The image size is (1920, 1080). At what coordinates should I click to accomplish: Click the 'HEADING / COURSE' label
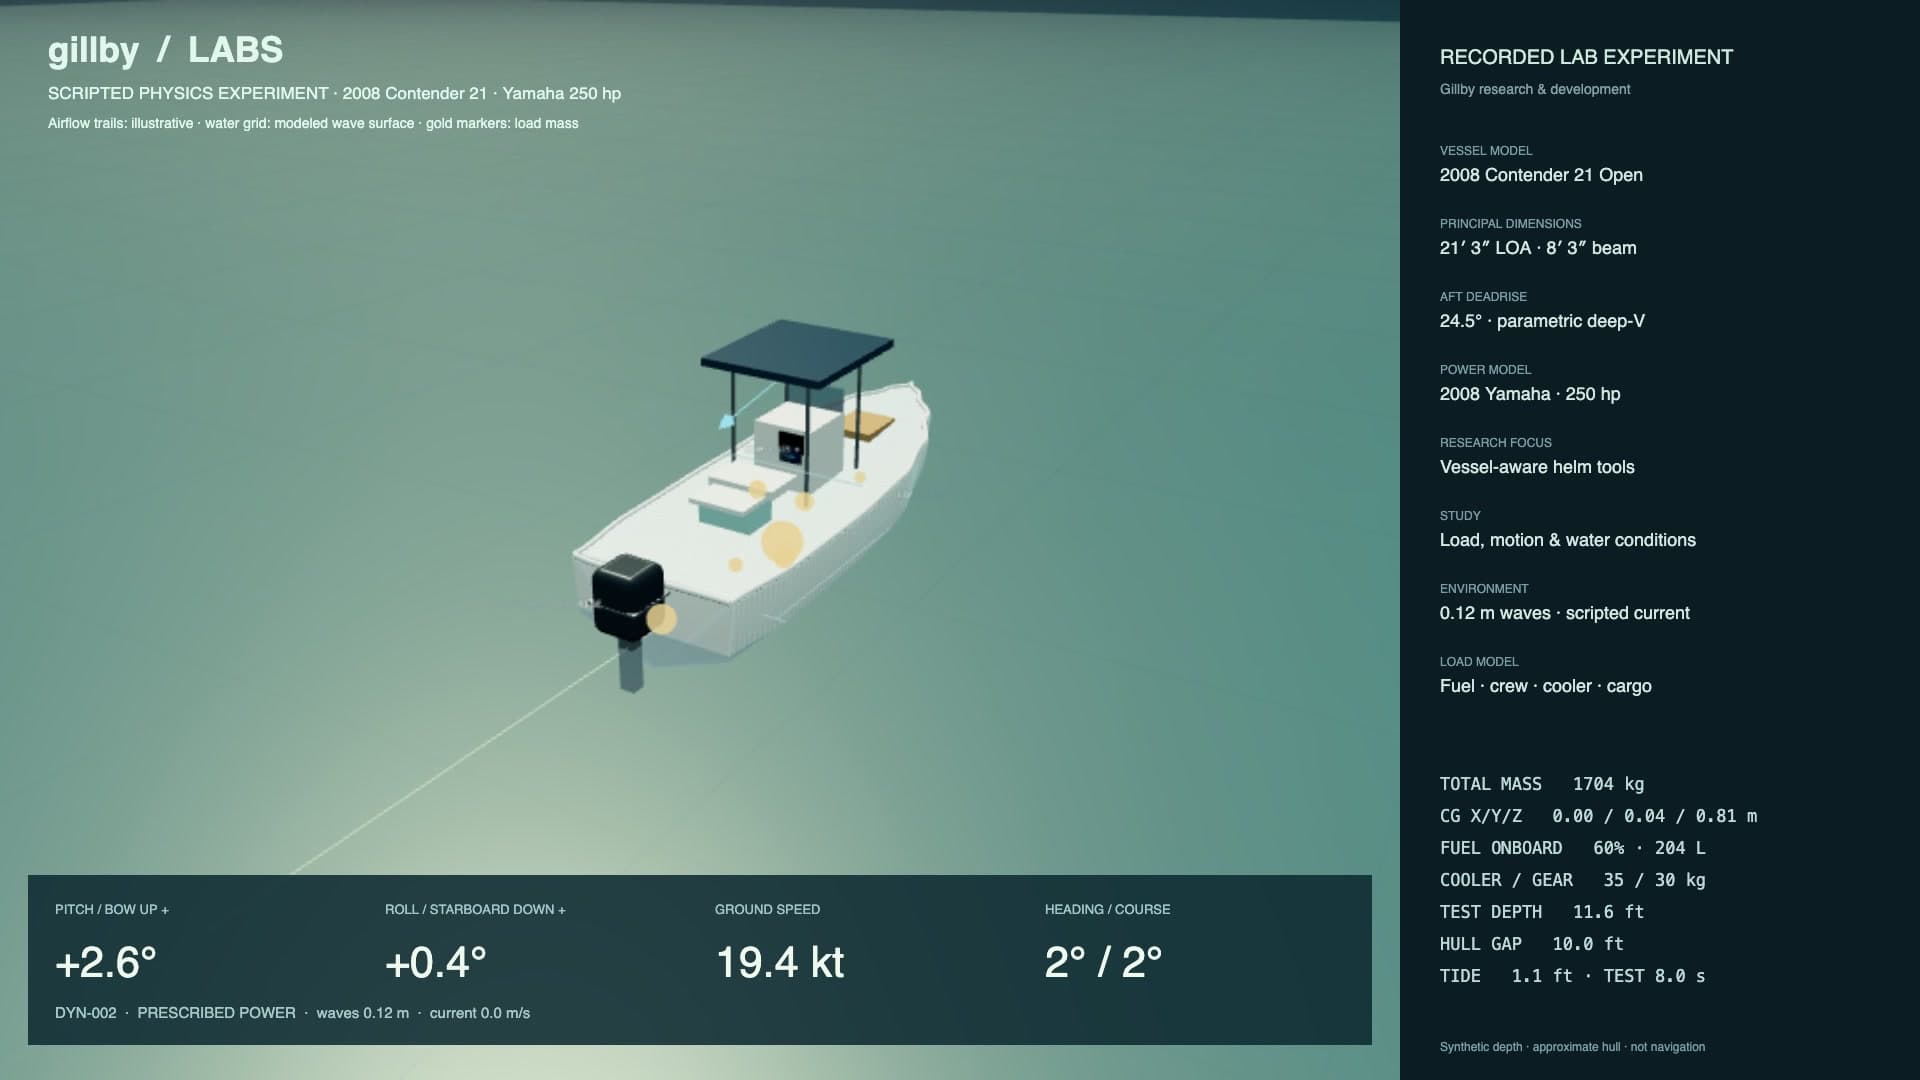click(x=1107, y=909)
